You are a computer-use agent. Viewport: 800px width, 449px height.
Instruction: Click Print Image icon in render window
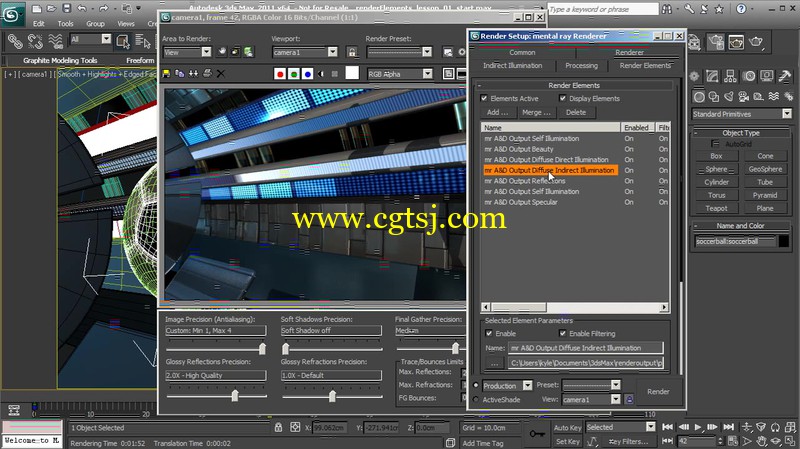pos(207,74)
